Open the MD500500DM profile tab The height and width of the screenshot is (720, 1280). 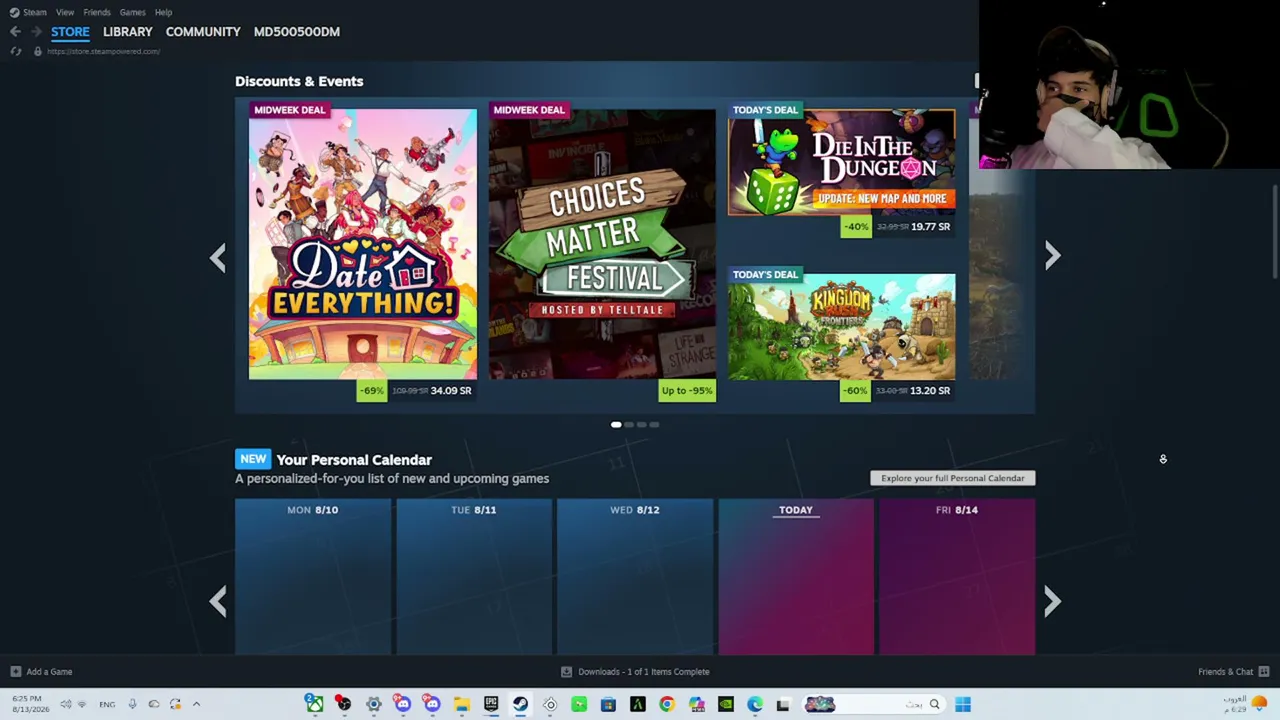coord(297,32)
